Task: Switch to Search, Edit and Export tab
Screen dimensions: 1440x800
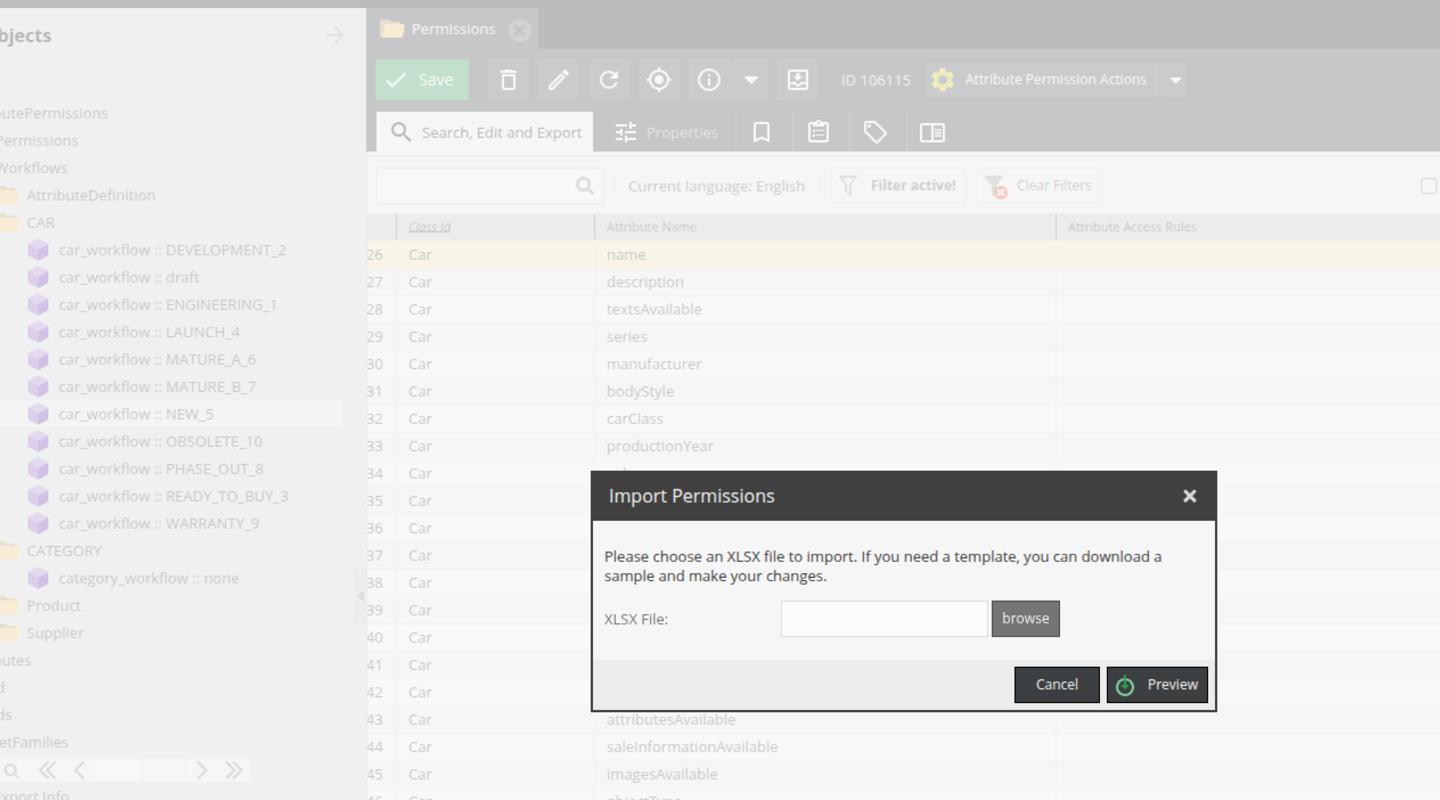Action: 485,132
